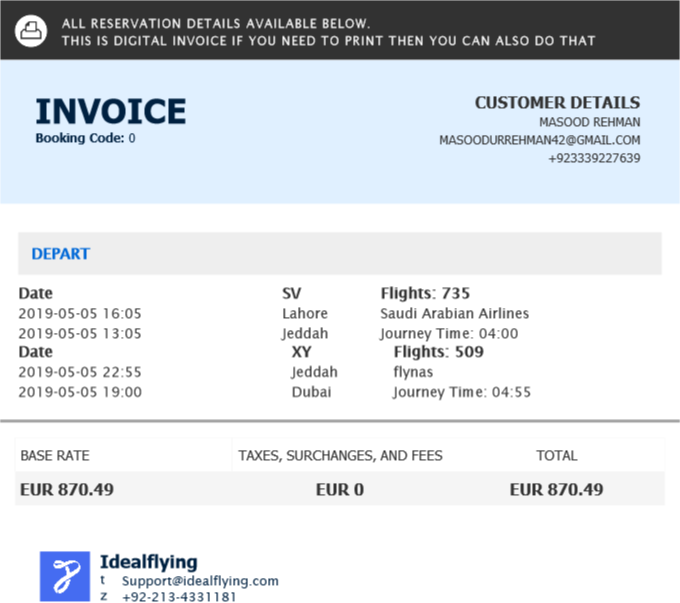This screenshot has height=603, width=680.
Task: Click the printer icon in header
Action: point(31,30)
